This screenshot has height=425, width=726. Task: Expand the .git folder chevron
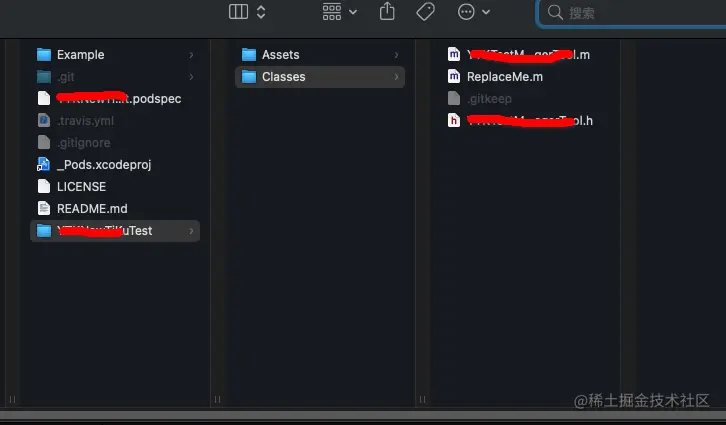click(191, 77)
